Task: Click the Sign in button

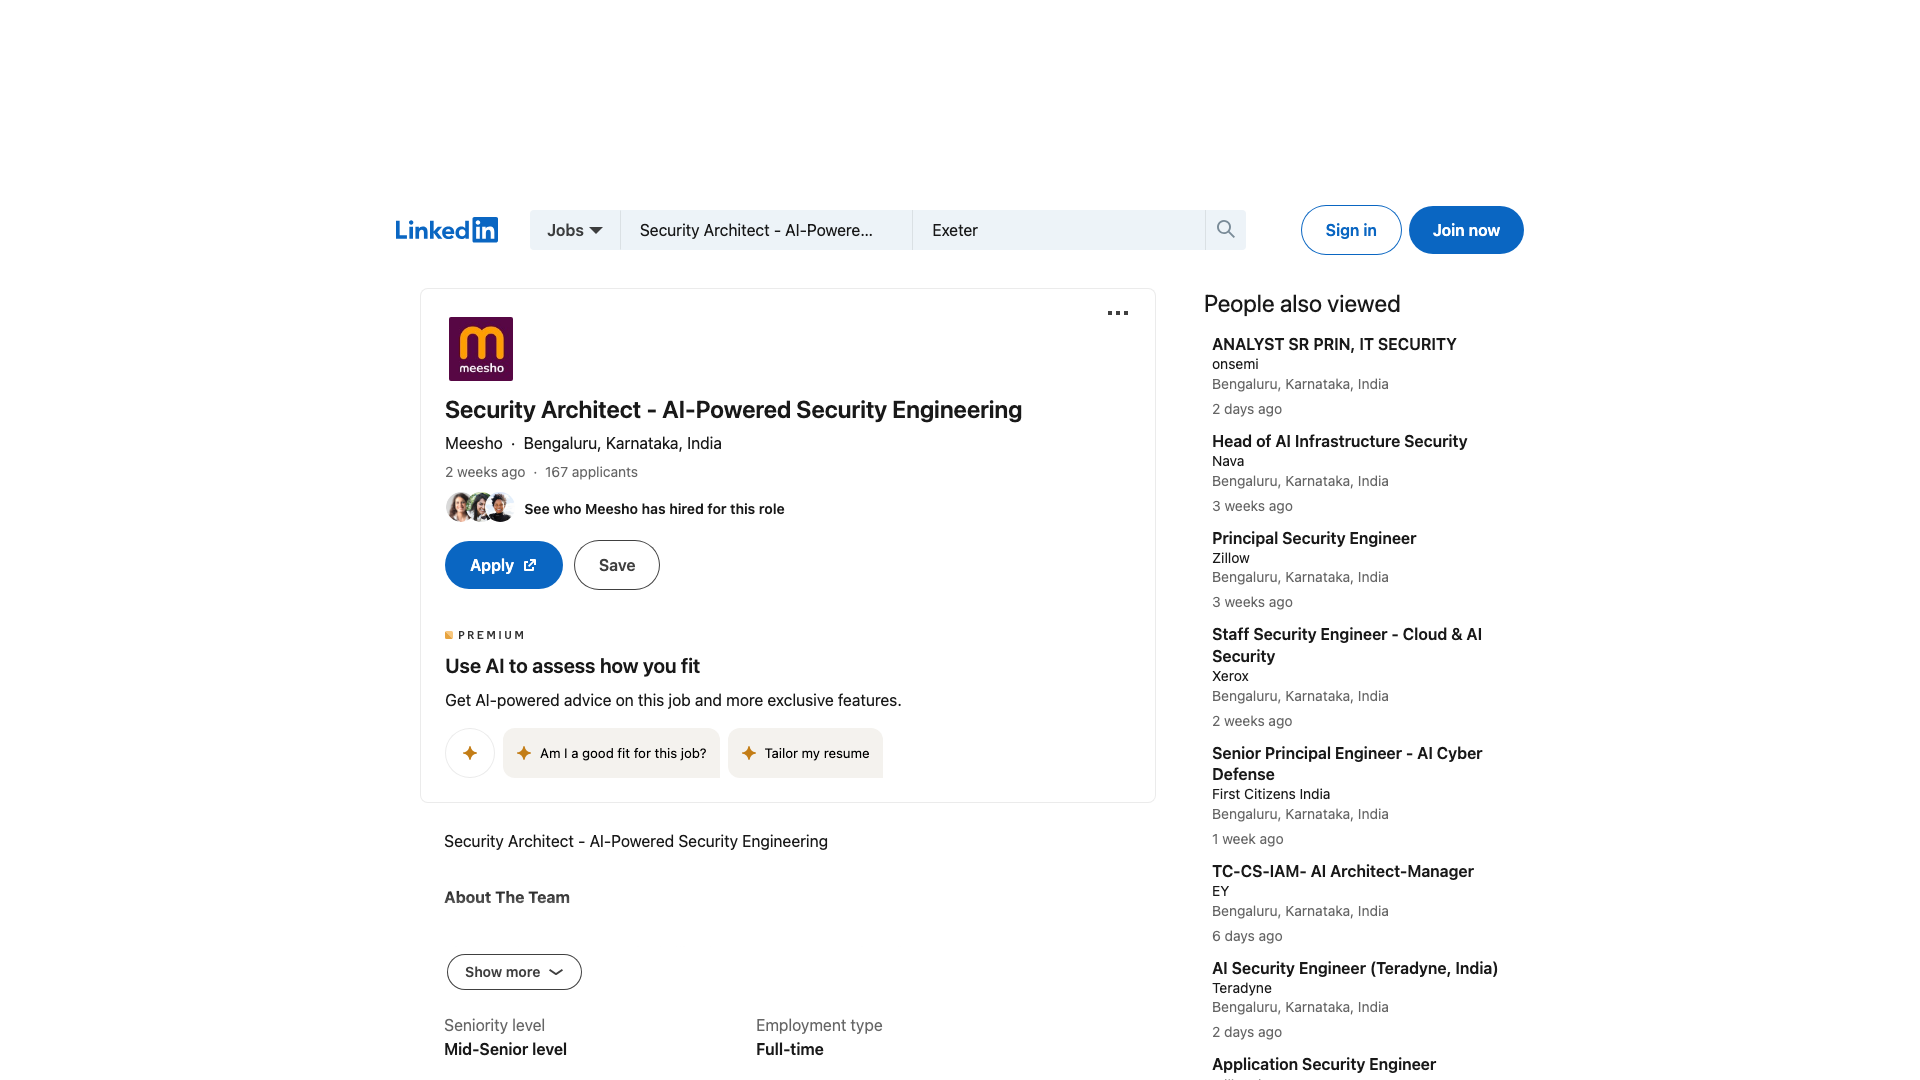Action: pyautogui.click(x=1351, y=230)
